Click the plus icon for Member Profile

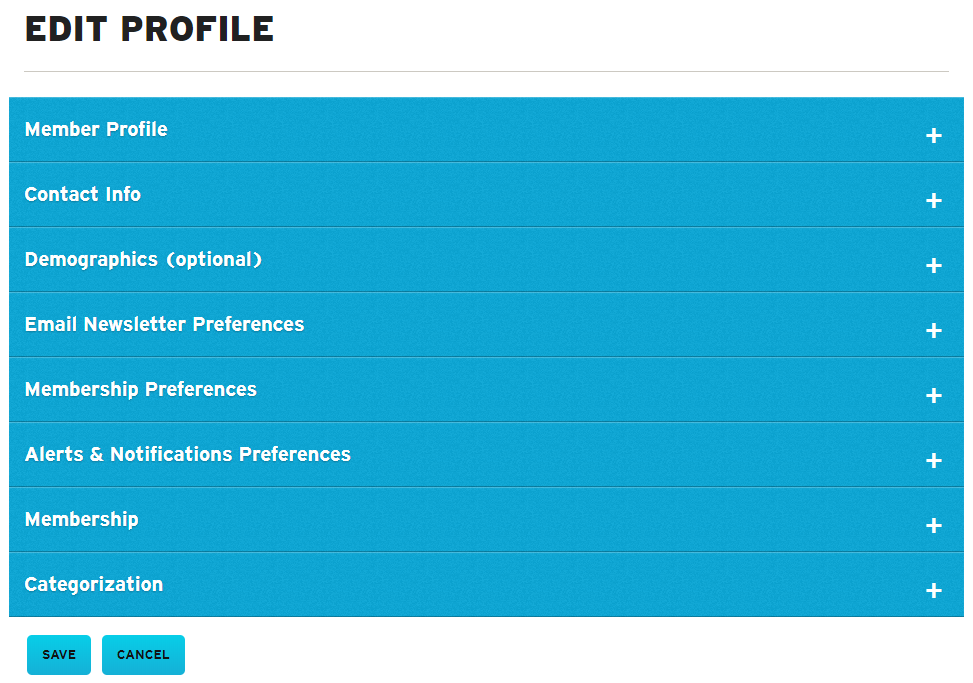coord(933,136)
